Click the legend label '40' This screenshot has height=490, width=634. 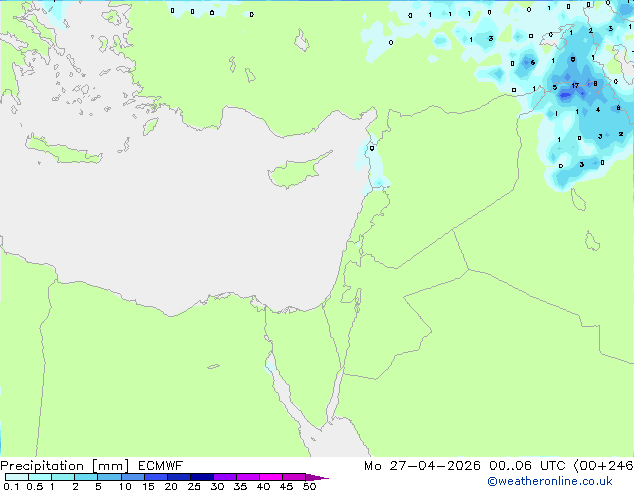tap(263, 486)
